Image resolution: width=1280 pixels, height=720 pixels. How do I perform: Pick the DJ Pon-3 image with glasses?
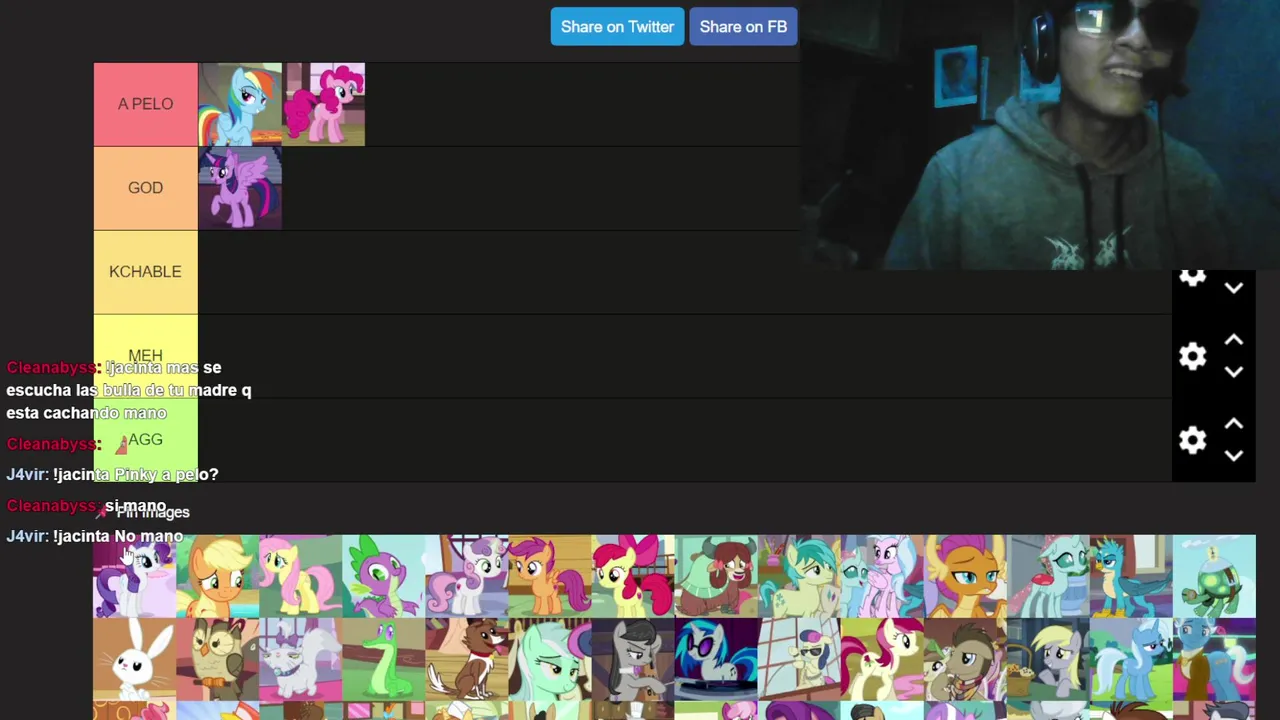715,659
